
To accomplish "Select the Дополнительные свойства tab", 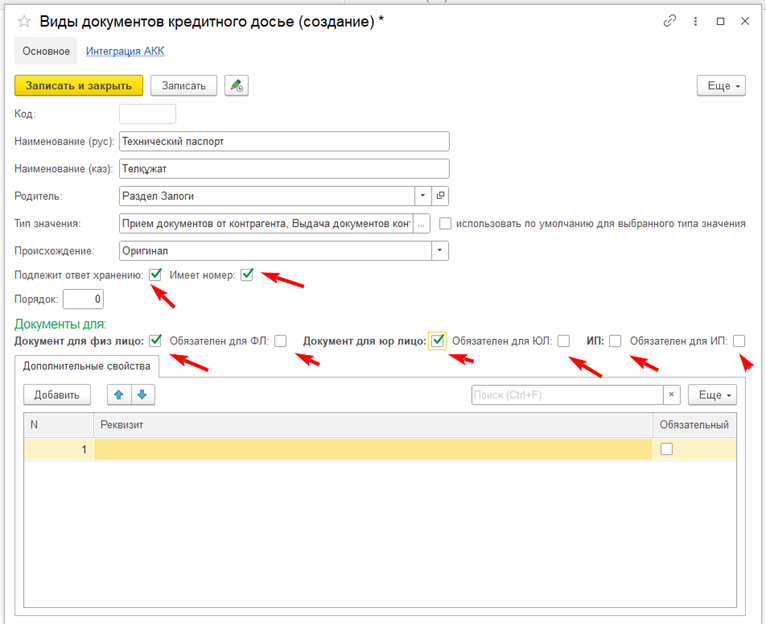I will [86, 366].
